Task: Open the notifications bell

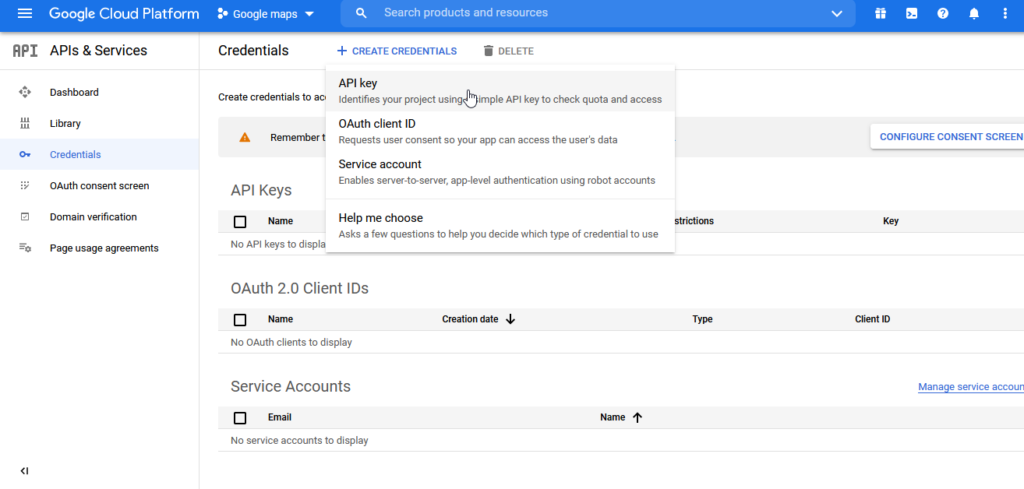Action: coord(973,14)
